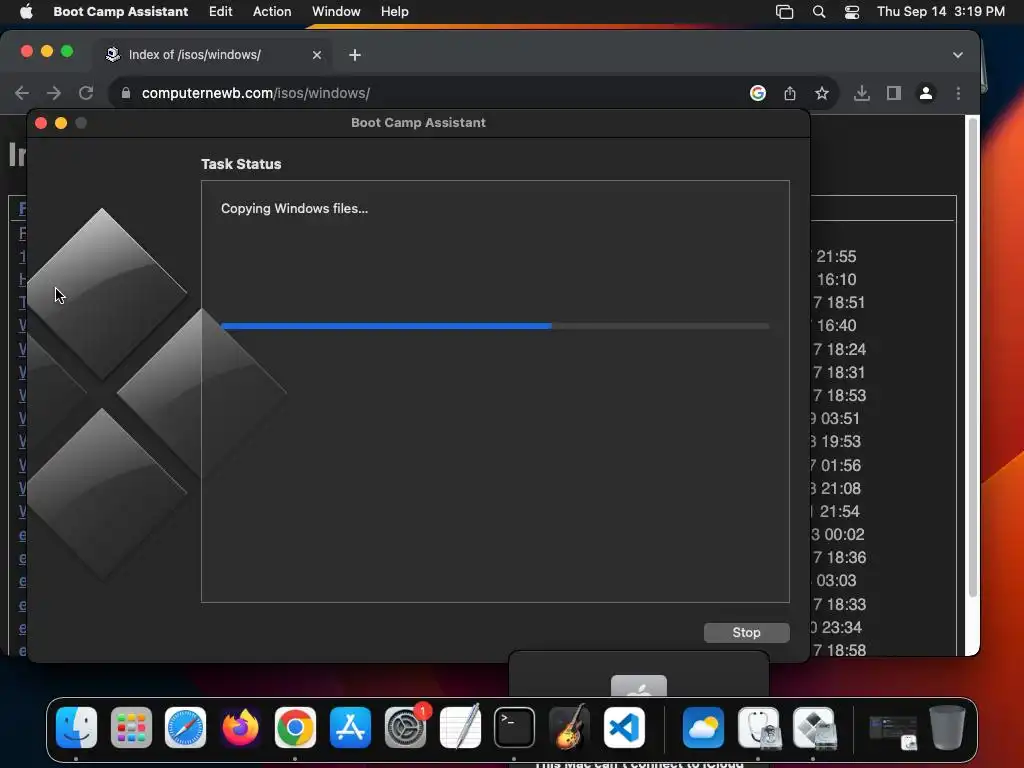Screen dimensions: 1024x768
Task: Open Spotlight search in menu bar
Action: click(818, 12)
